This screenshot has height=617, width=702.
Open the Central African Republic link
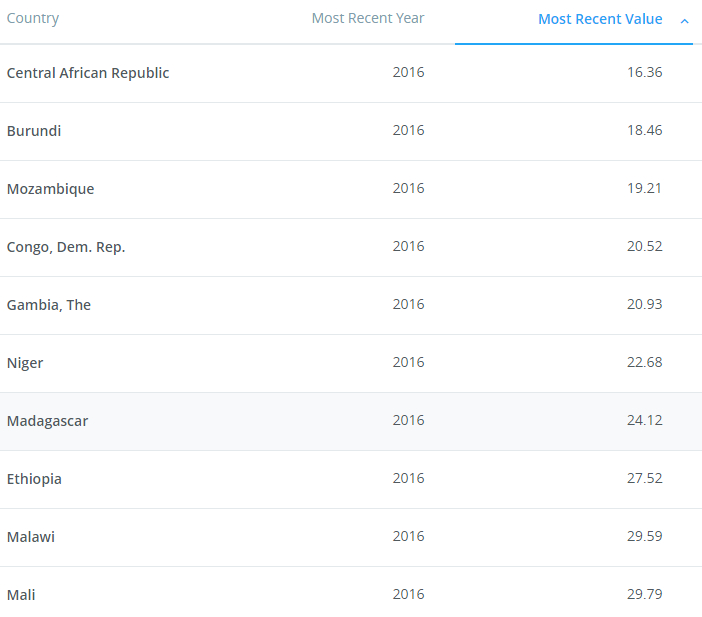point(88,73)
